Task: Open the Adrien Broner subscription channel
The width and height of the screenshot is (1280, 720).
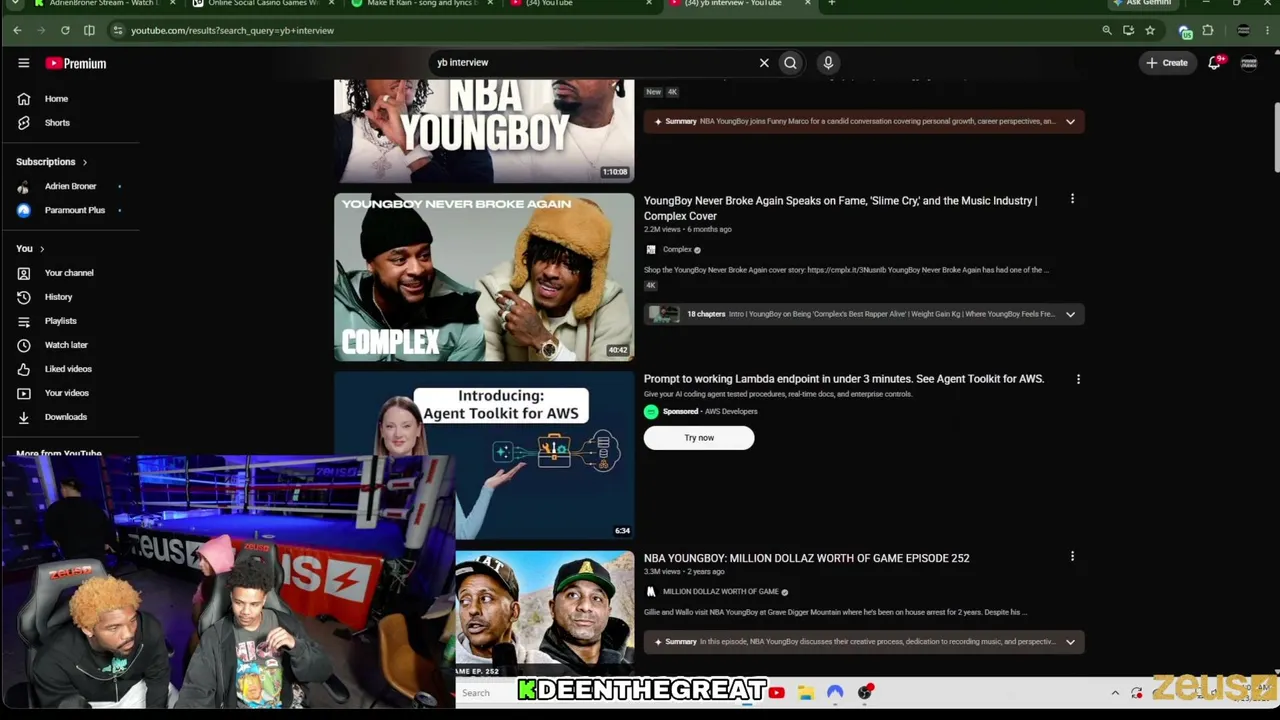Action: [x=70, y=186]
